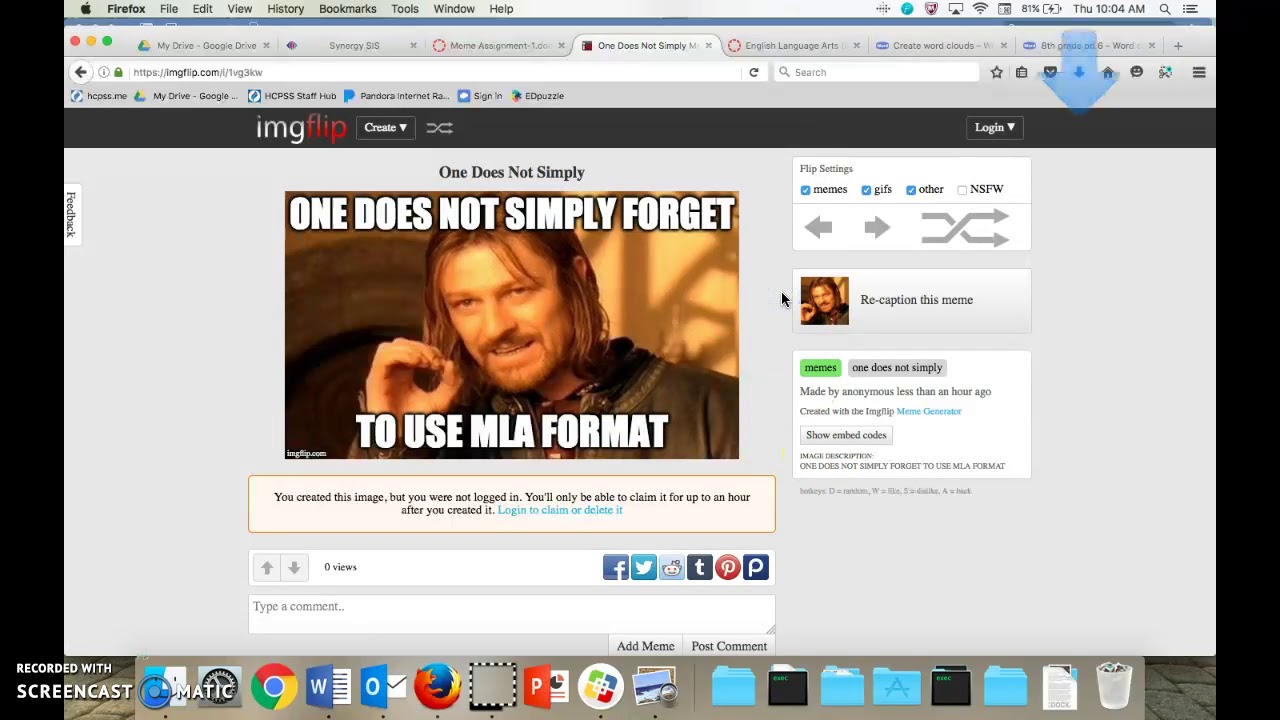Click Show embed codes button
This screenshot has width=1280, height=720.
[x=846, y=435]
